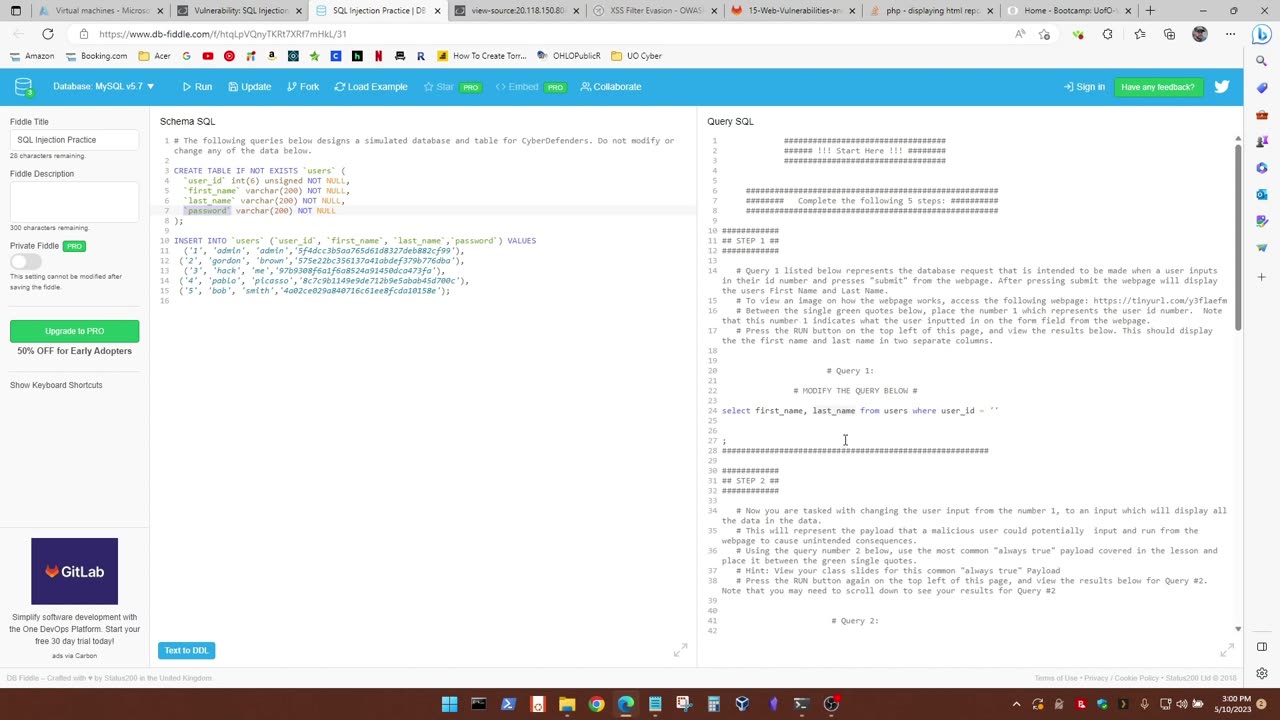
Task: Open the UO Cyber bookmarks folder
Action: tap(637, 56)
